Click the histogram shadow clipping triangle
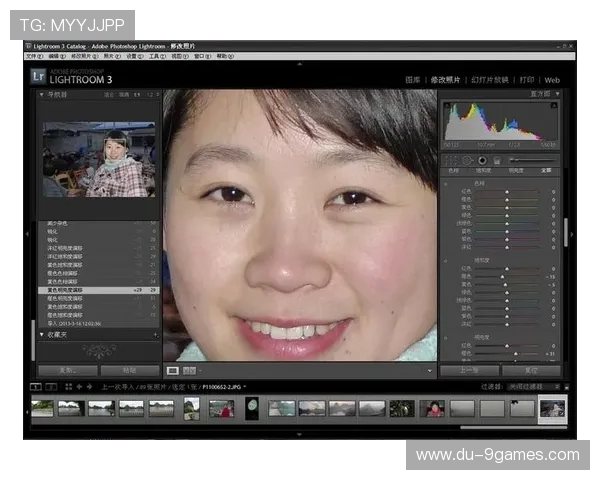 (x=446, y=103)
